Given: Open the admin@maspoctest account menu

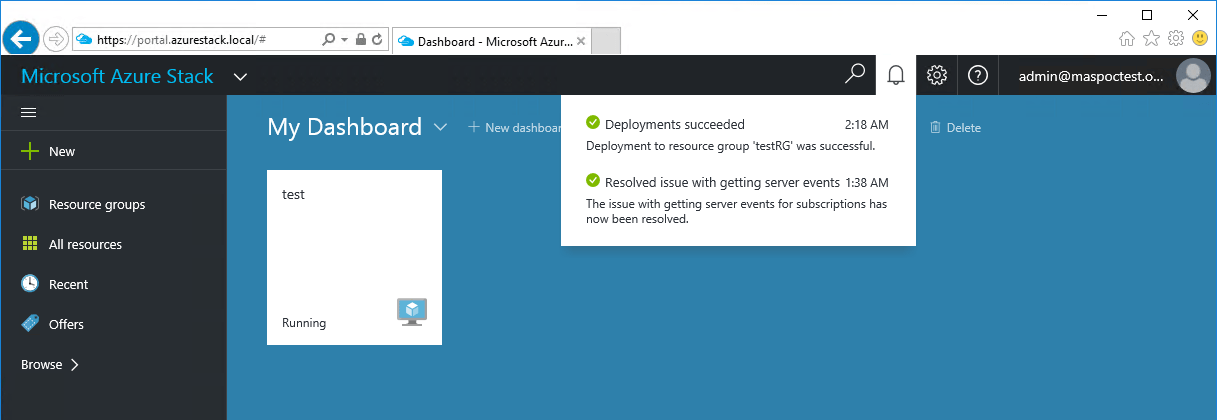Looking at the screenshot, I should pos(1108,75).
